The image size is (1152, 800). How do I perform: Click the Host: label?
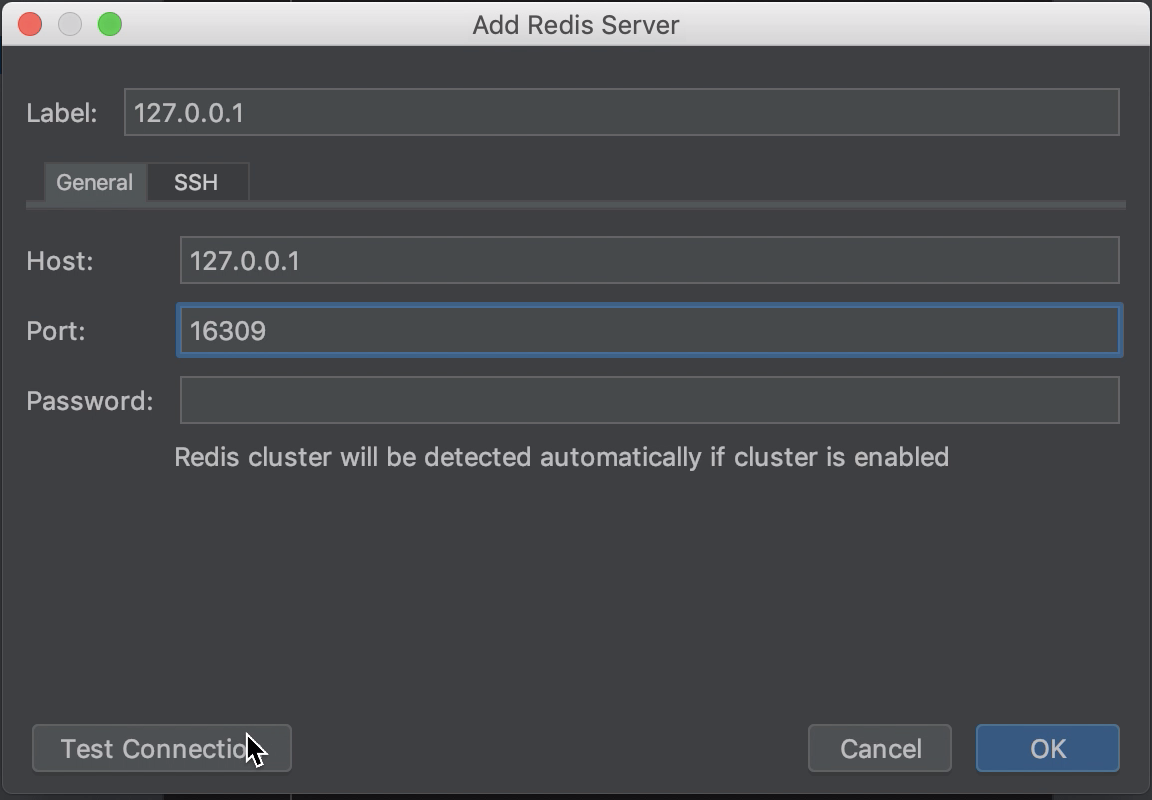(x=60, y=262)
